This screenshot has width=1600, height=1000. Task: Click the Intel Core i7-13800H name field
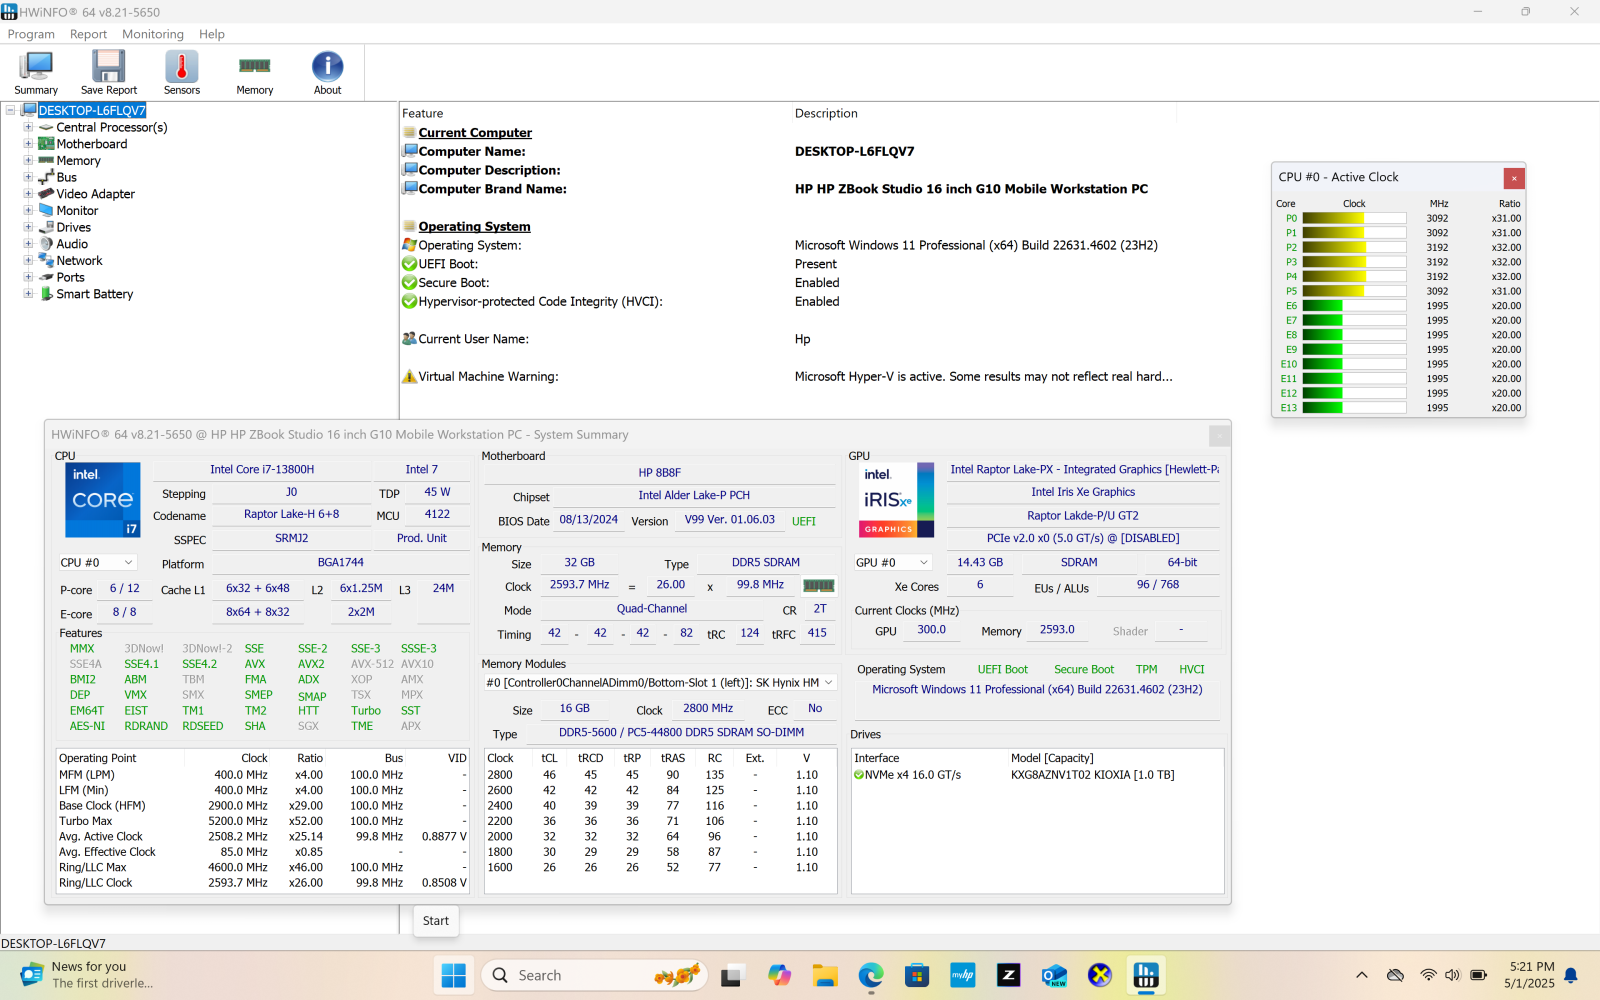(262, 470)
